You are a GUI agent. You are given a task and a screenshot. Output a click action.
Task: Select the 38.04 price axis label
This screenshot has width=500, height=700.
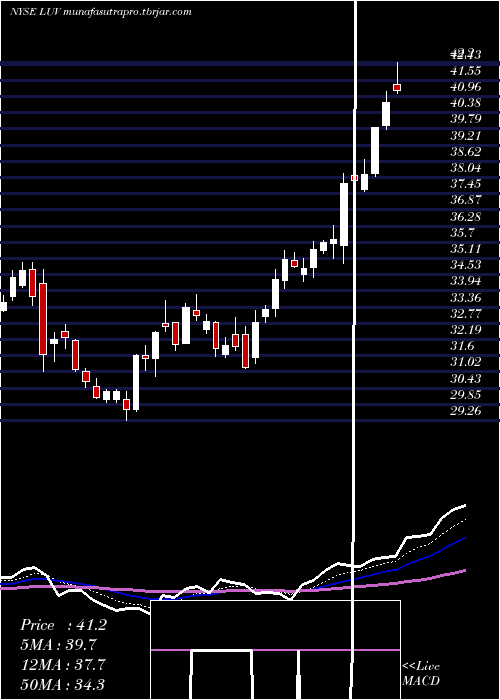pos(466,168)
